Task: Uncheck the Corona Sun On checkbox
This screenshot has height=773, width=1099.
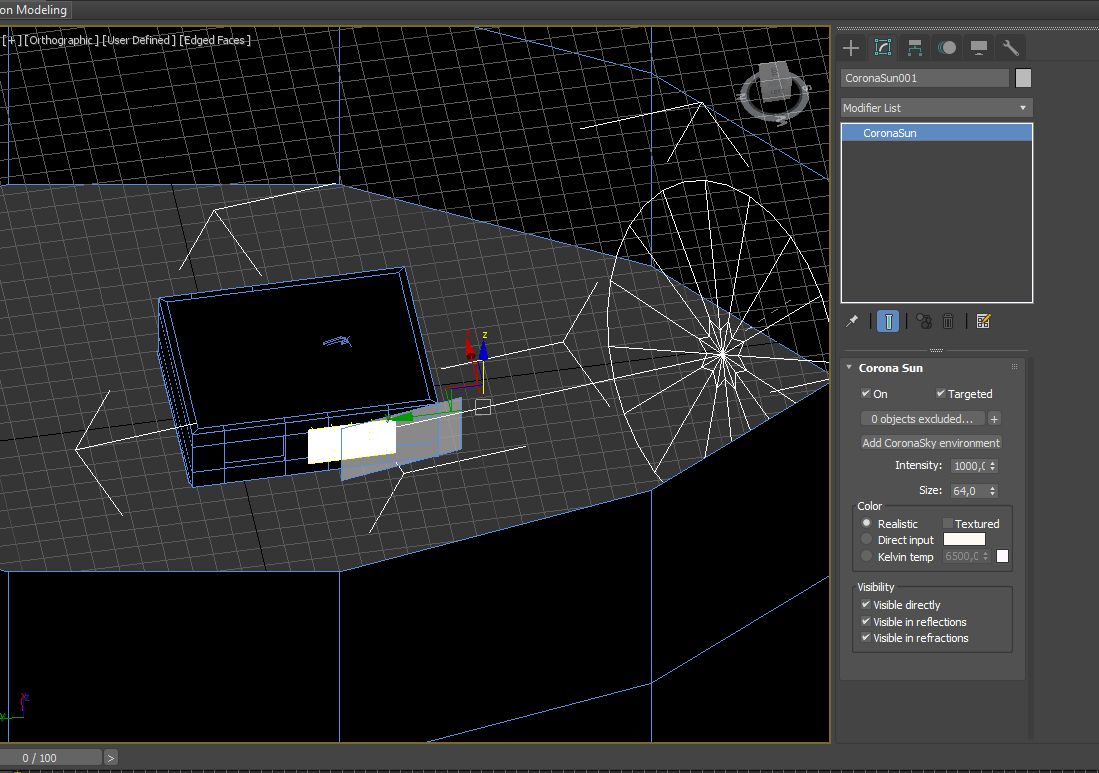Action: click(x=866, y=394)
